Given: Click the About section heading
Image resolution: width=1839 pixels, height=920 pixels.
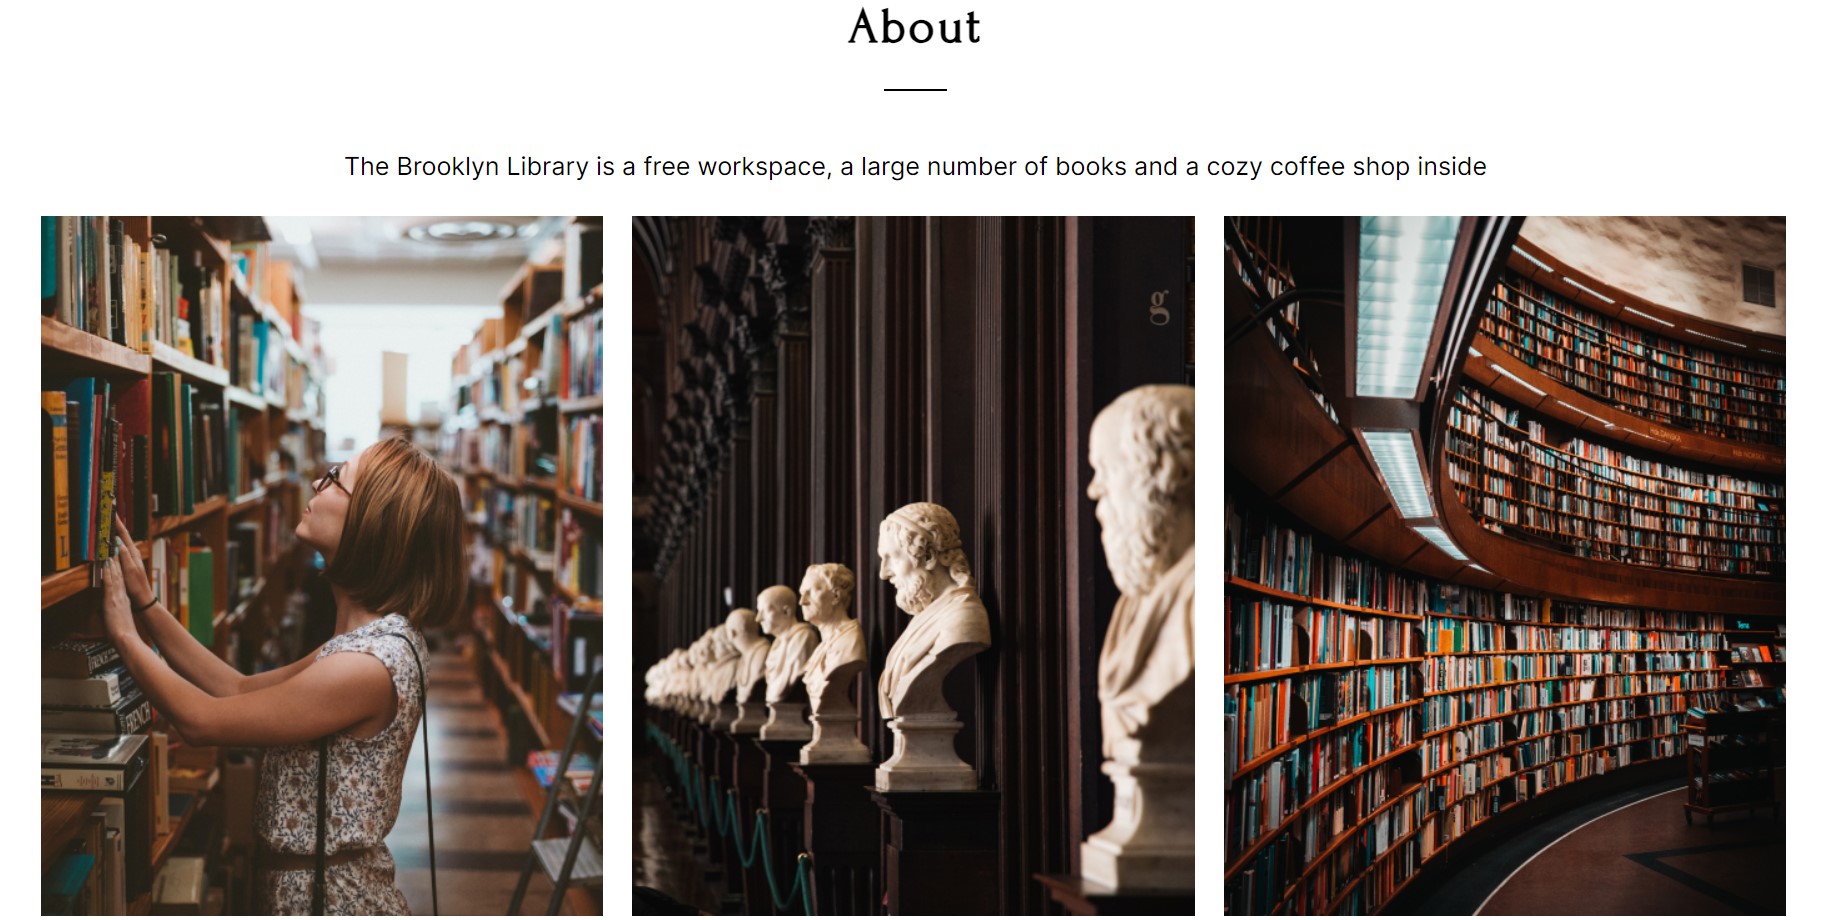Looking at the screenshot, I should pyautogui.click(x=914, y=27).
